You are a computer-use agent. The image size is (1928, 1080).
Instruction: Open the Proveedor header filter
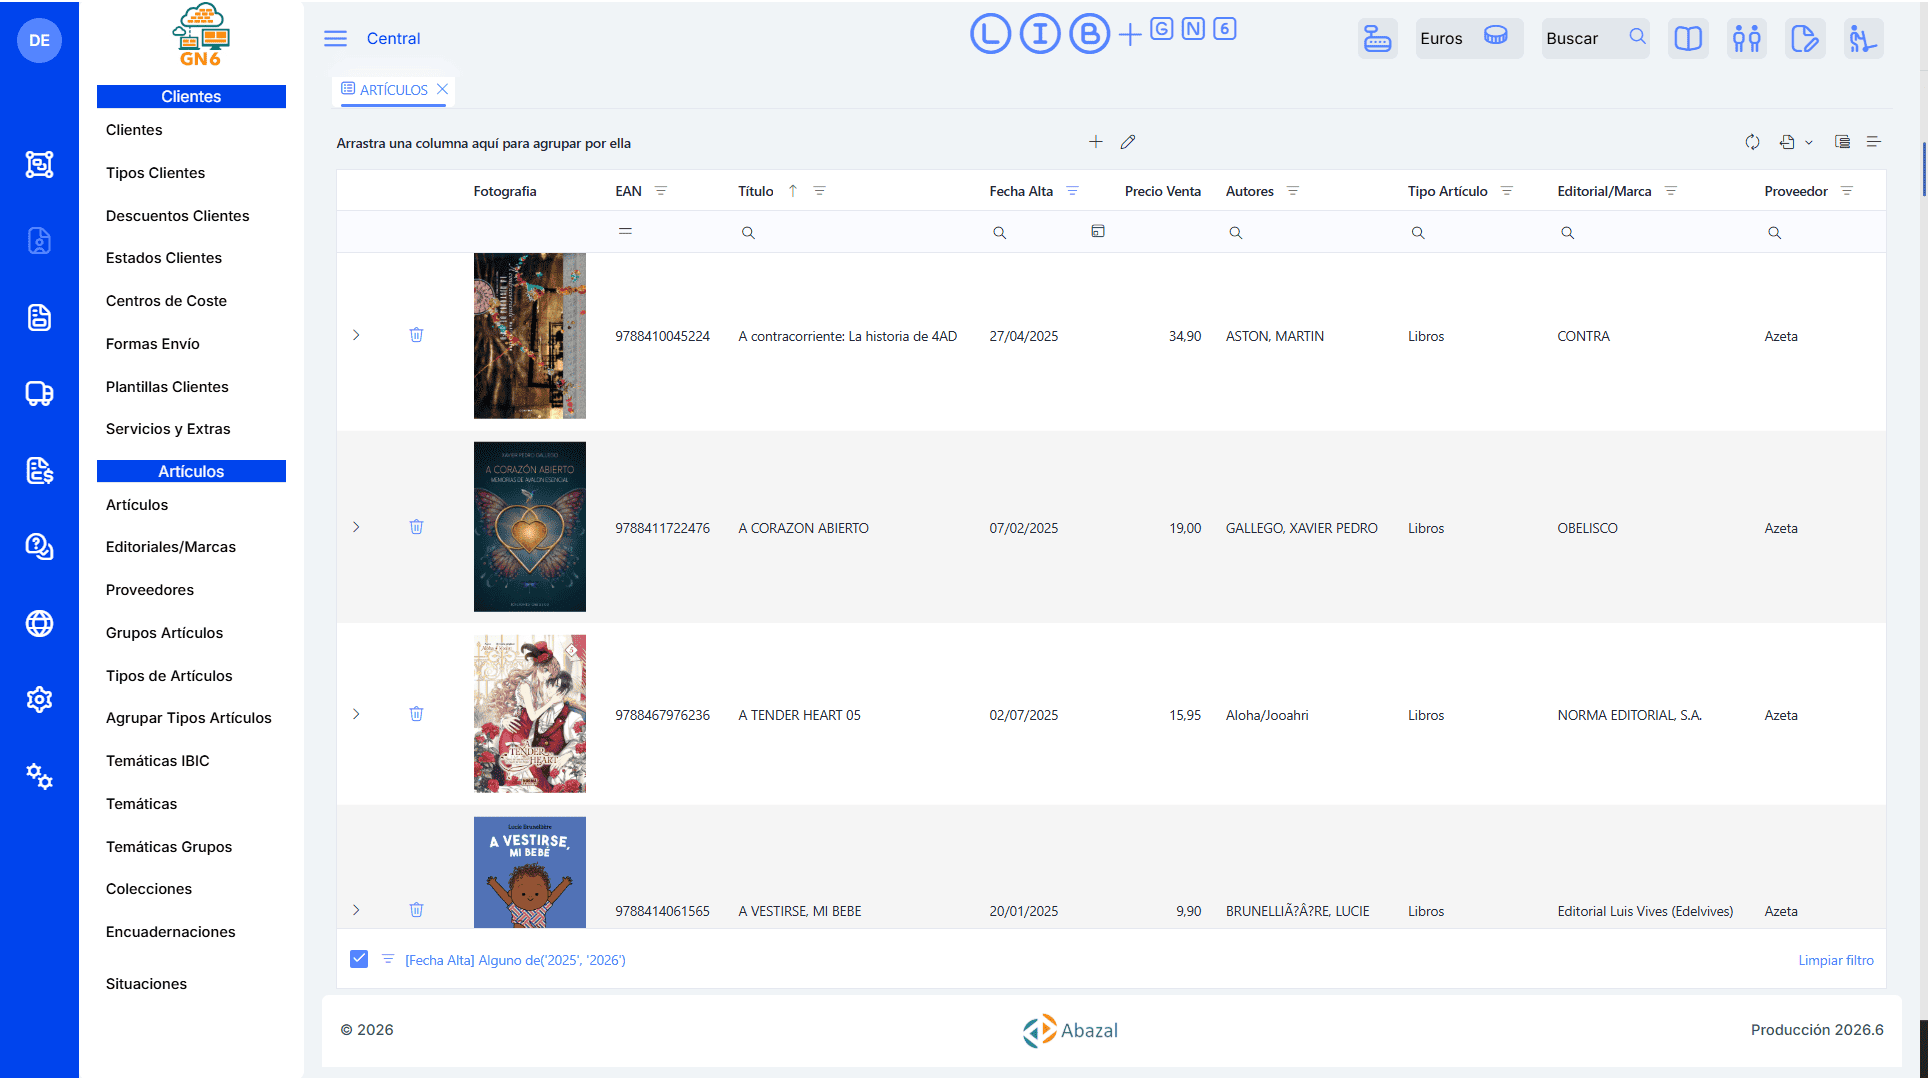(1846, 191)
